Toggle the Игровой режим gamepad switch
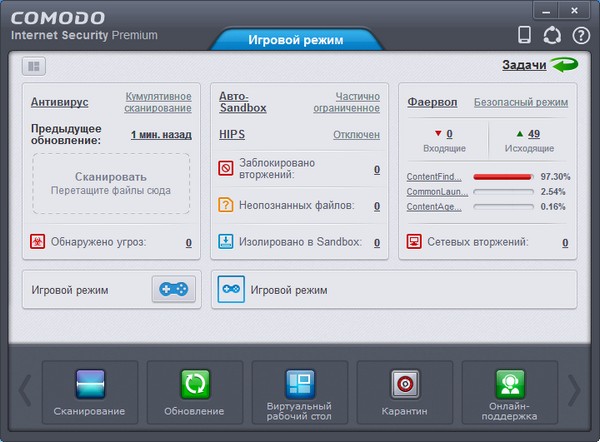This screenshot has height=442, width=600. [174, 290]
